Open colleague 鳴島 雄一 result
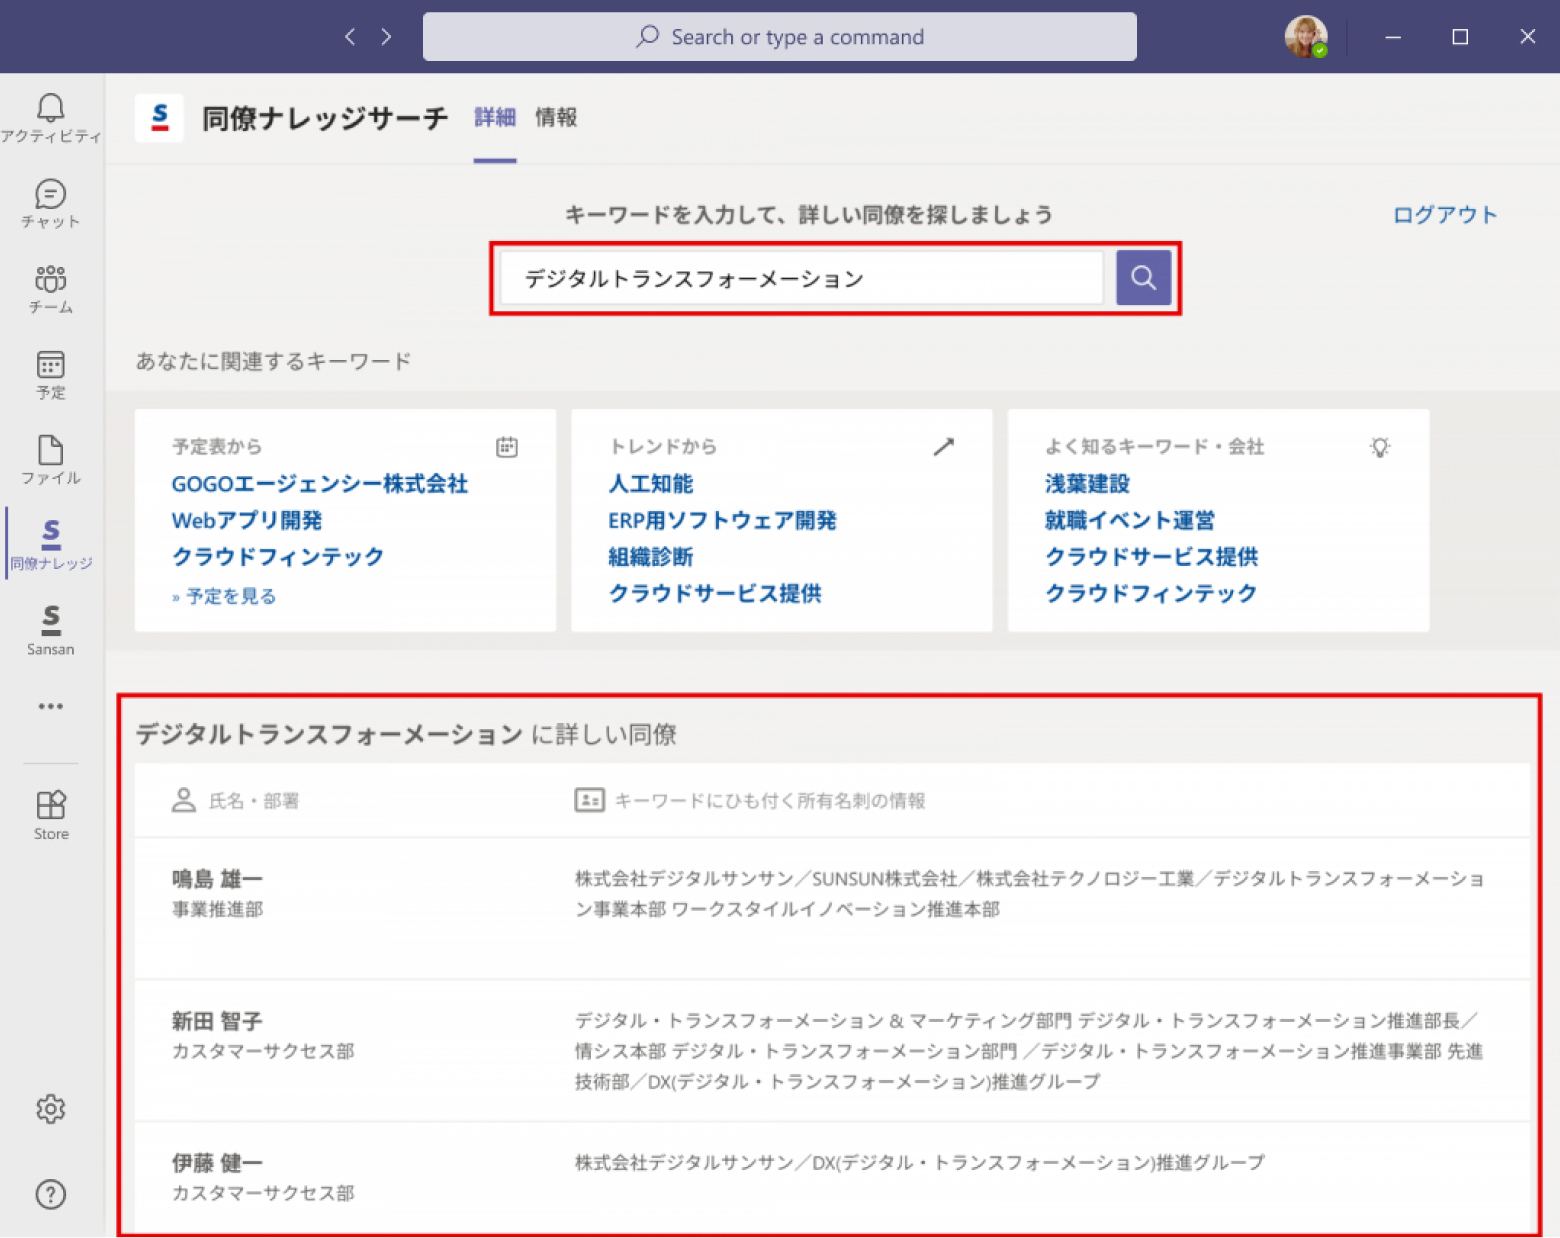 tap(217, 879)
